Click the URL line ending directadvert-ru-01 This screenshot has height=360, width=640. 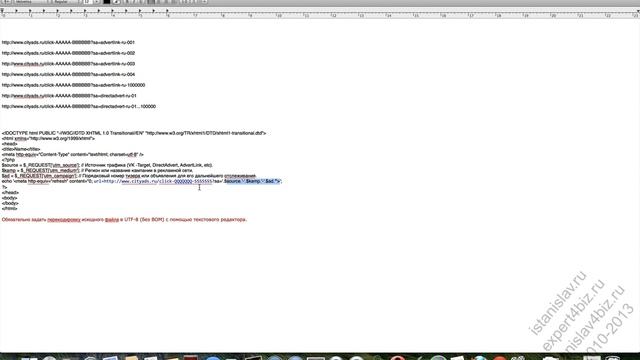[x=69, y=96]
